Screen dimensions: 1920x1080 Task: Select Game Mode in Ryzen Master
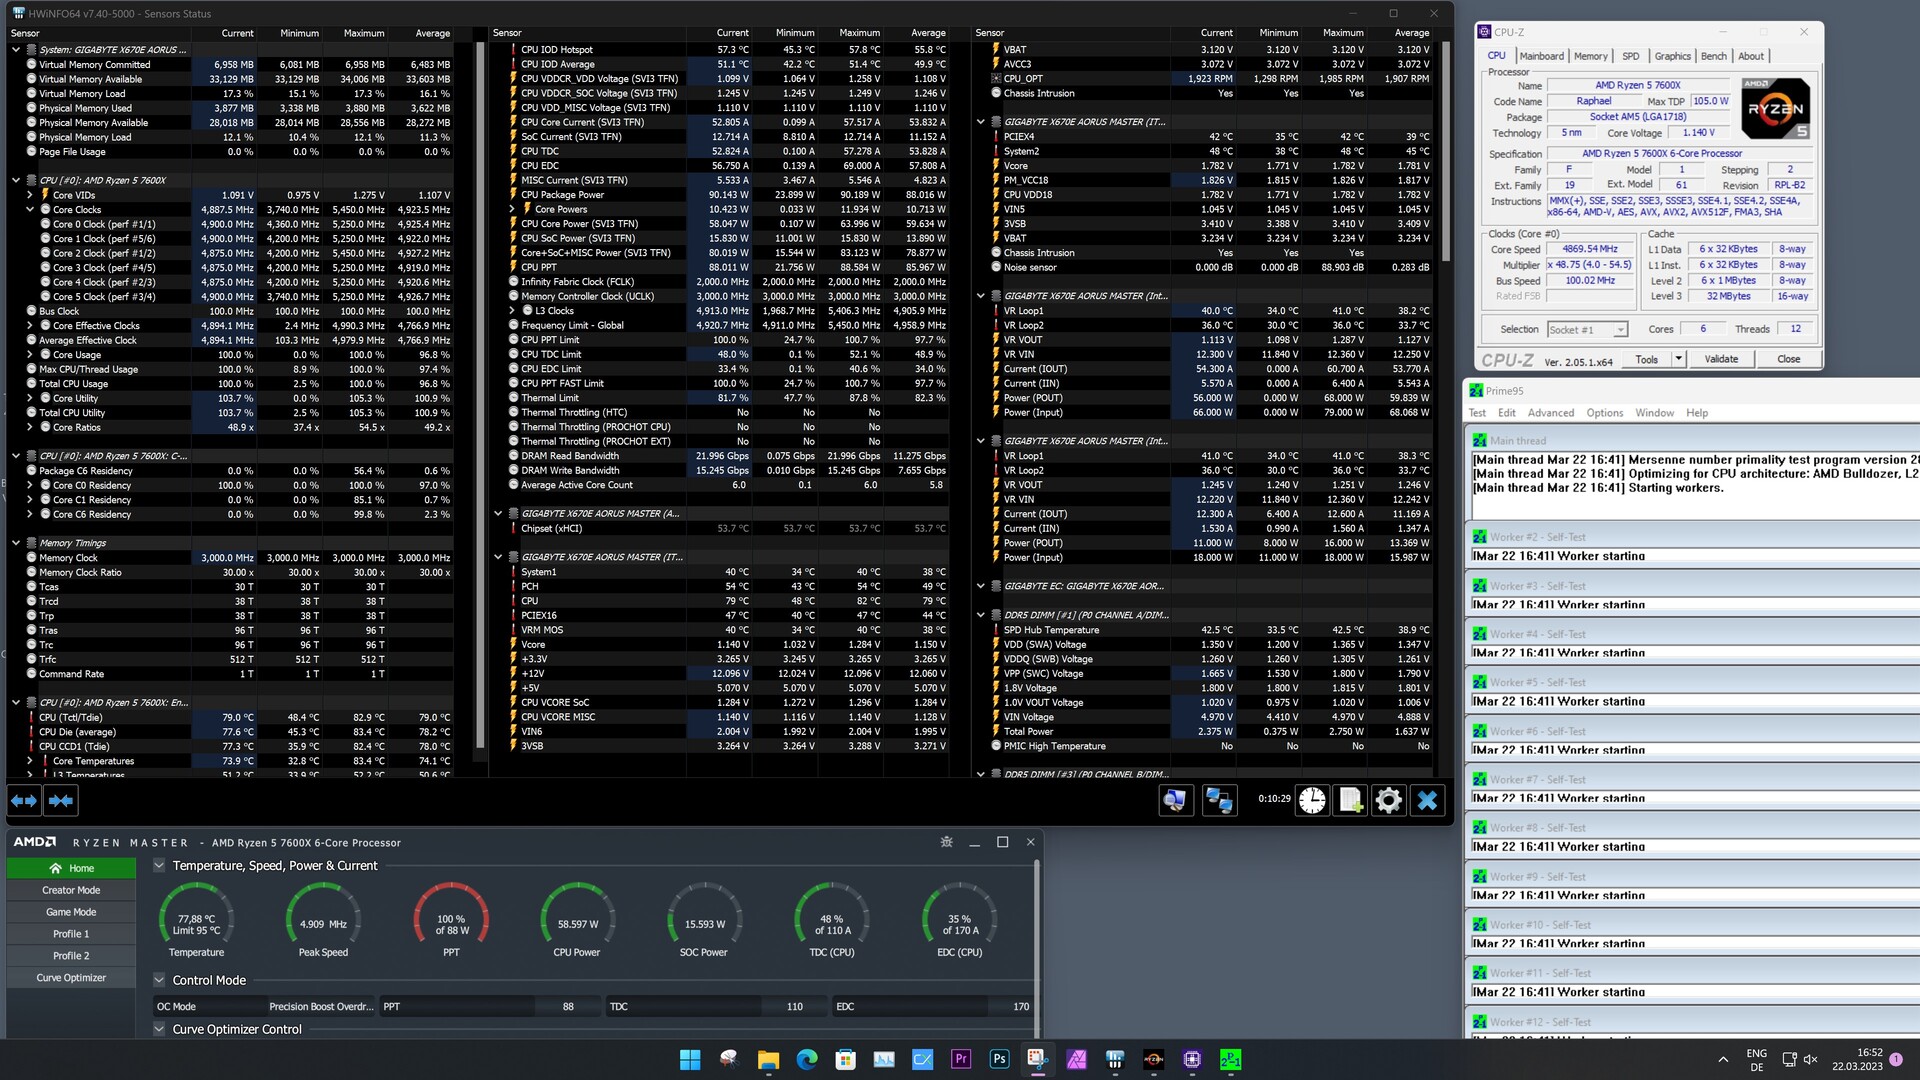point(71,912)
